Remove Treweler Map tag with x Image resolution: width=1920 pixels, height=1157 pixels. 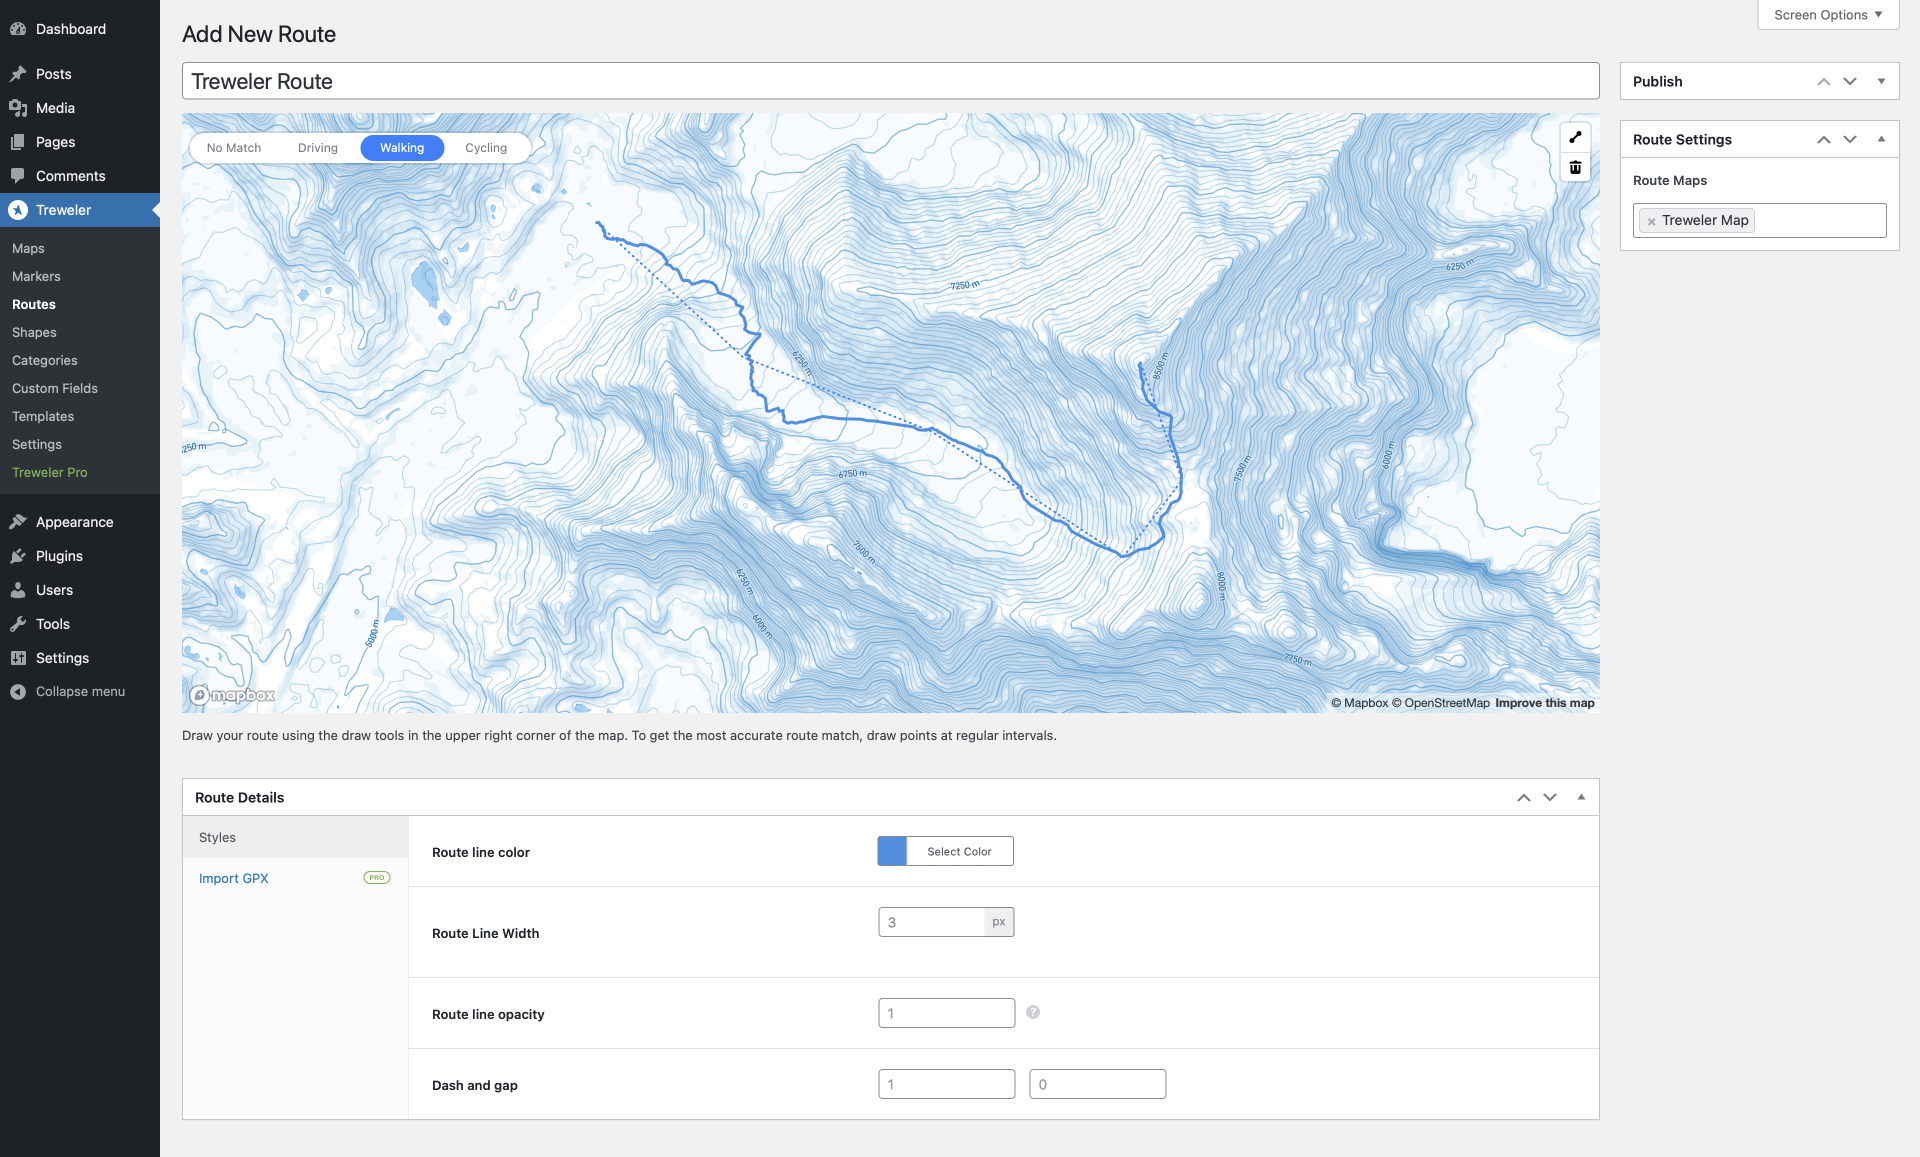click(1651, 221)
